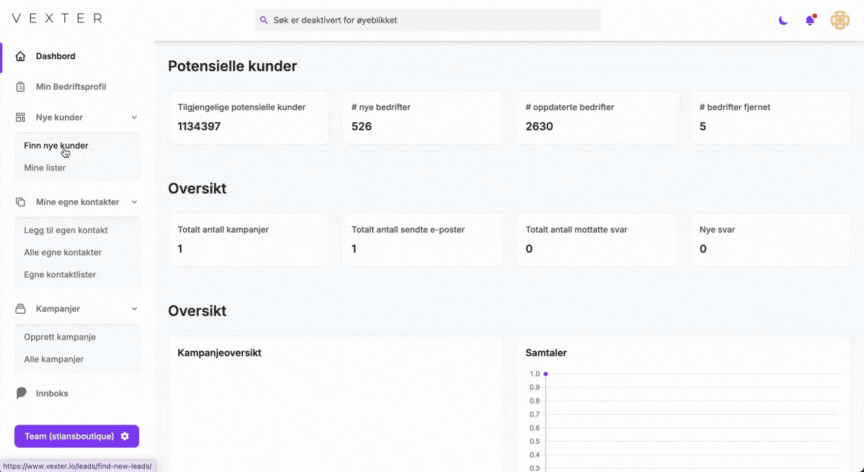Click the # nye bedrifter card
The width and height of the screenshot is (864, 472).
point(422,118)
